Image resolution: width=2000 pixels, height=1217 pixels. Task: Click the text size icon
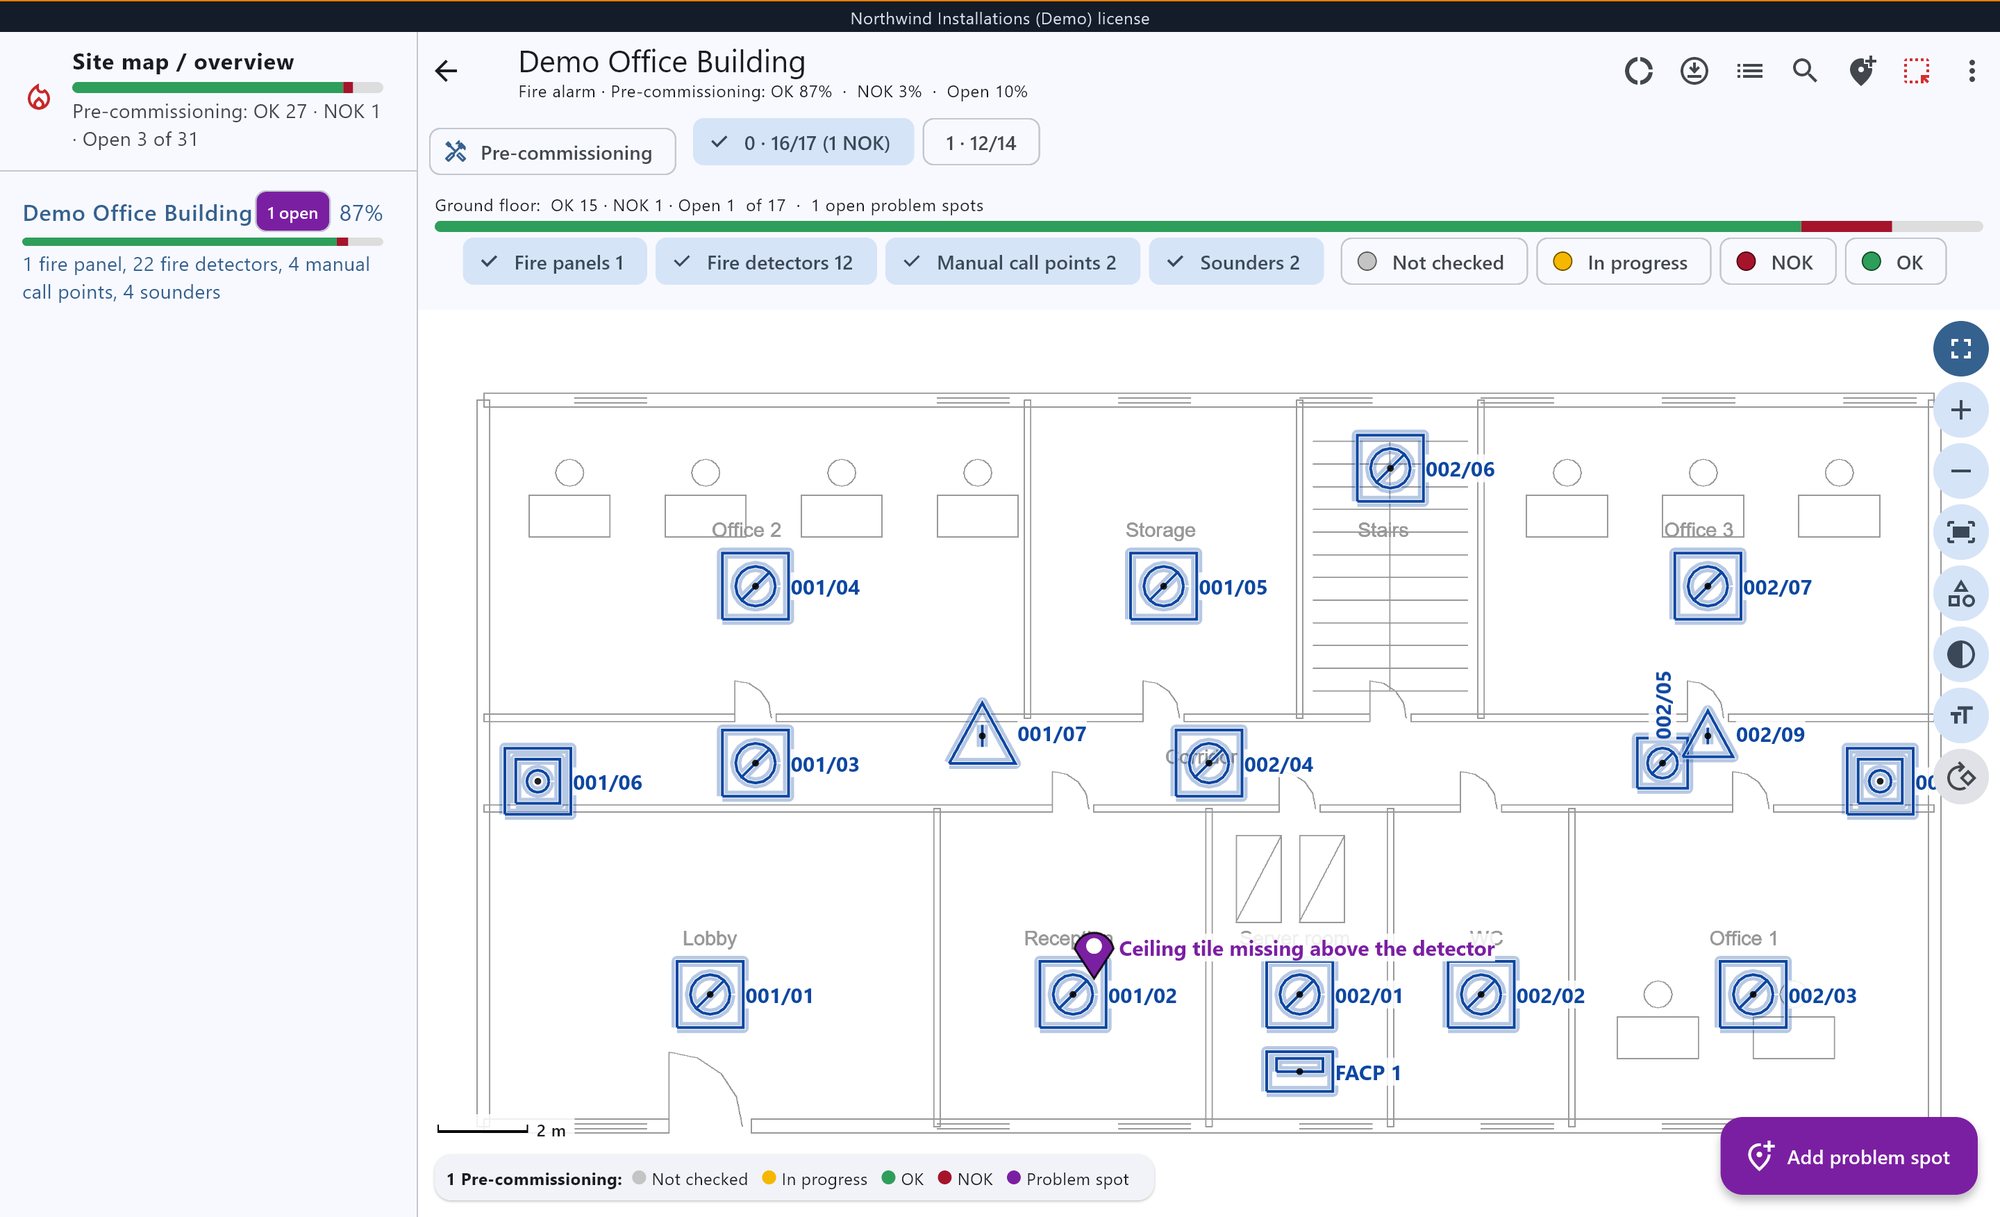[x=1960, y=716]
